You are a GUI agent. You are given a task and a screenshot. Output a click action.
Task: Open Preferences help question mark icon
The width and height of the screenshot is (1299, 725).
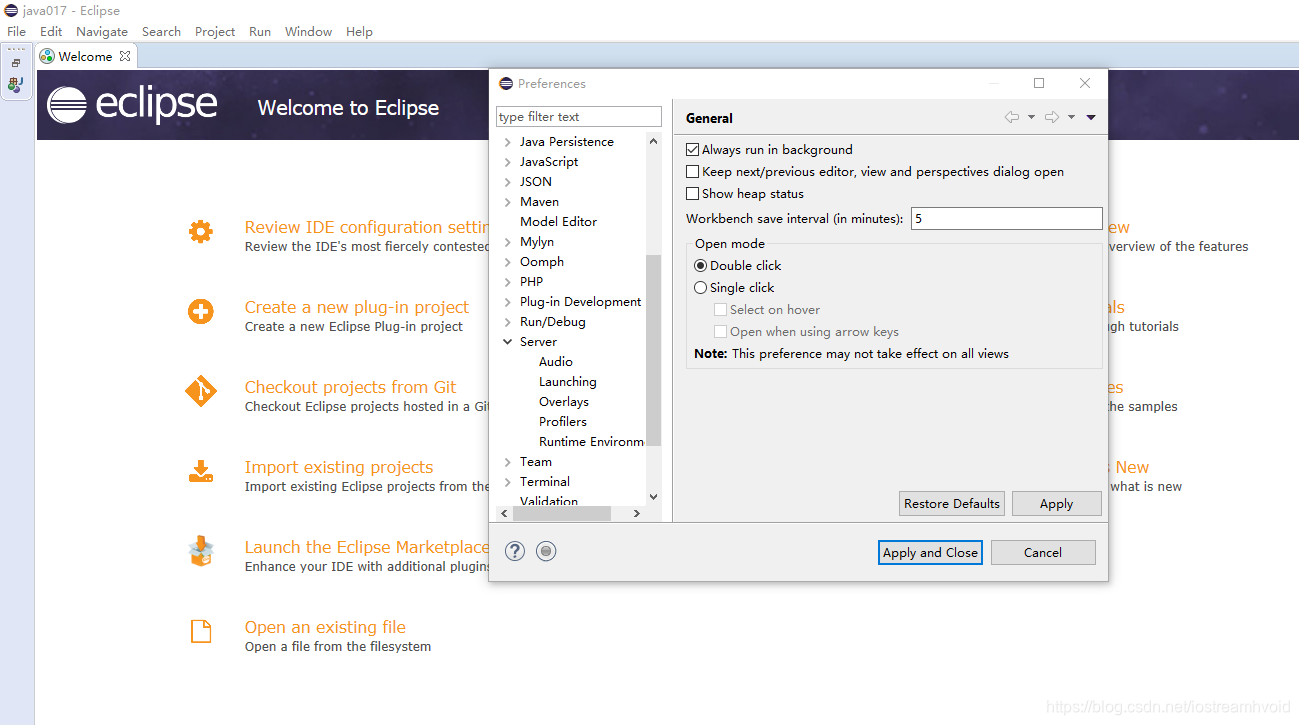pyautogui.click(x=515, y=551)
